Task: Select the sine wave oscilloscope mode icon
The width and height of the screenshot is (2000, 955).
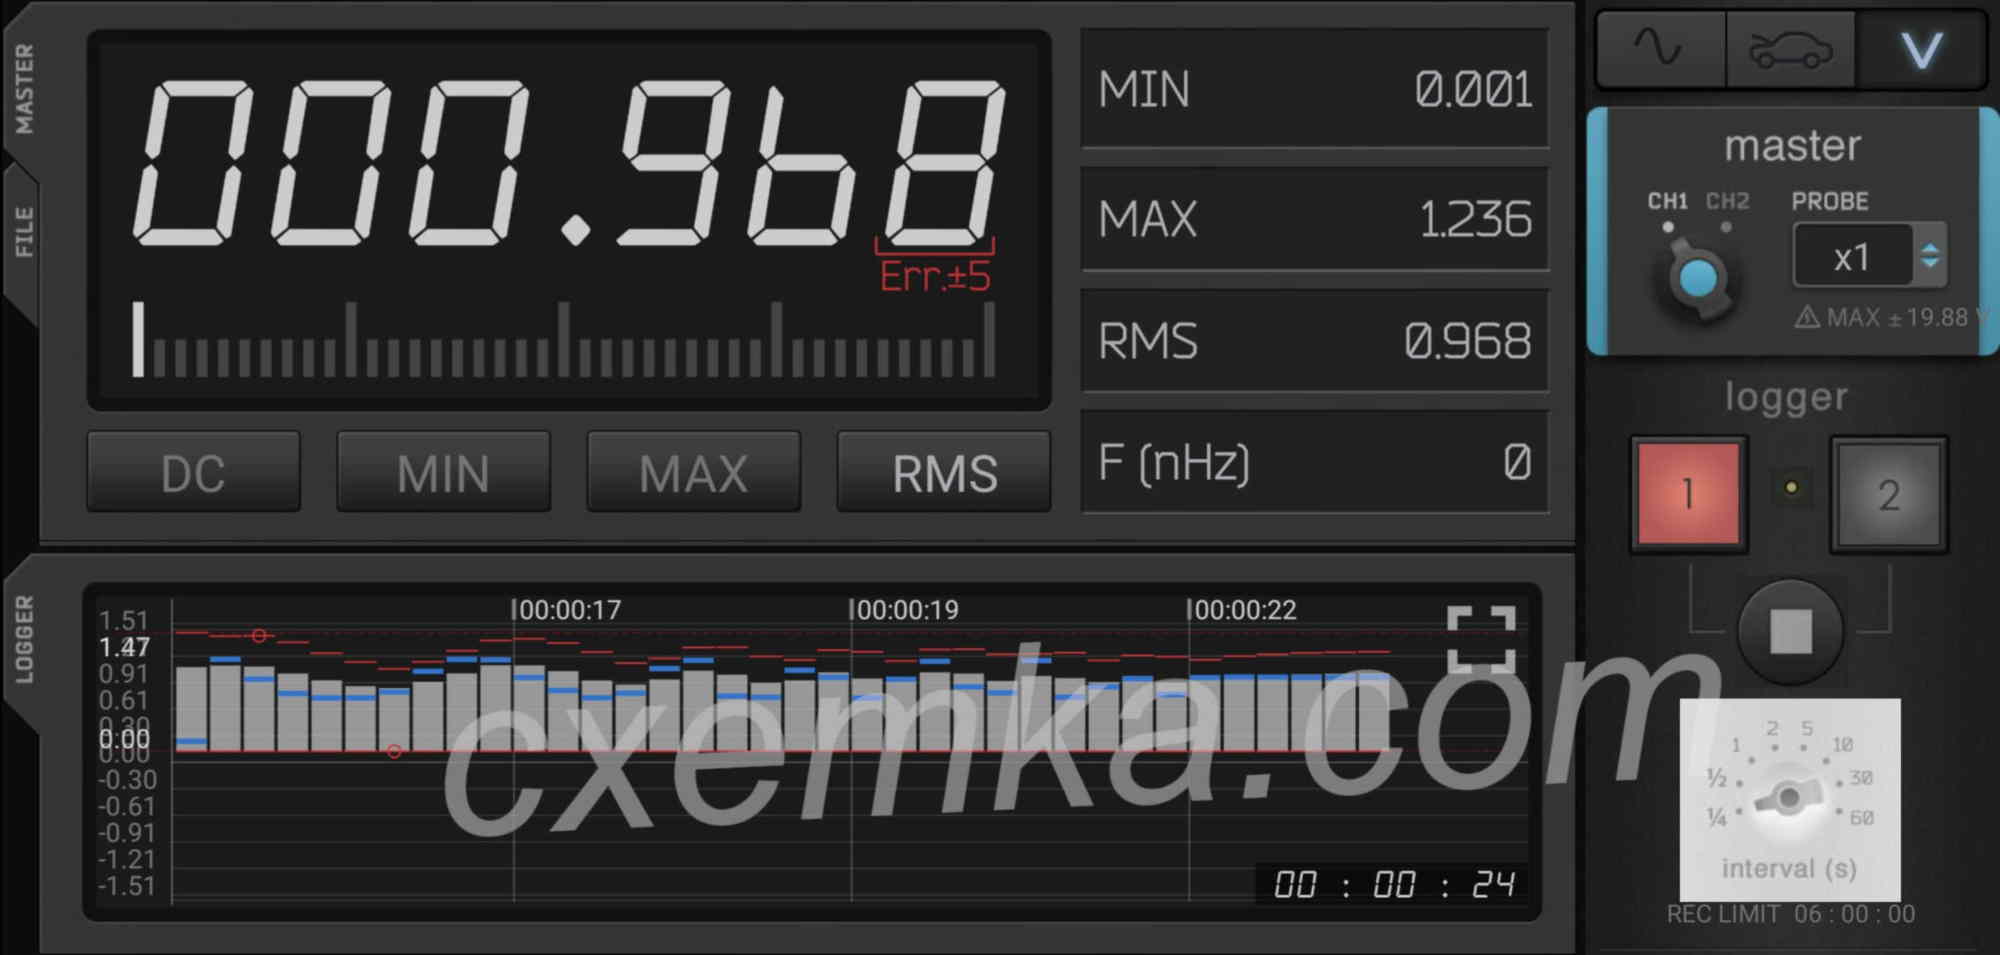Action: [1659, 48]
